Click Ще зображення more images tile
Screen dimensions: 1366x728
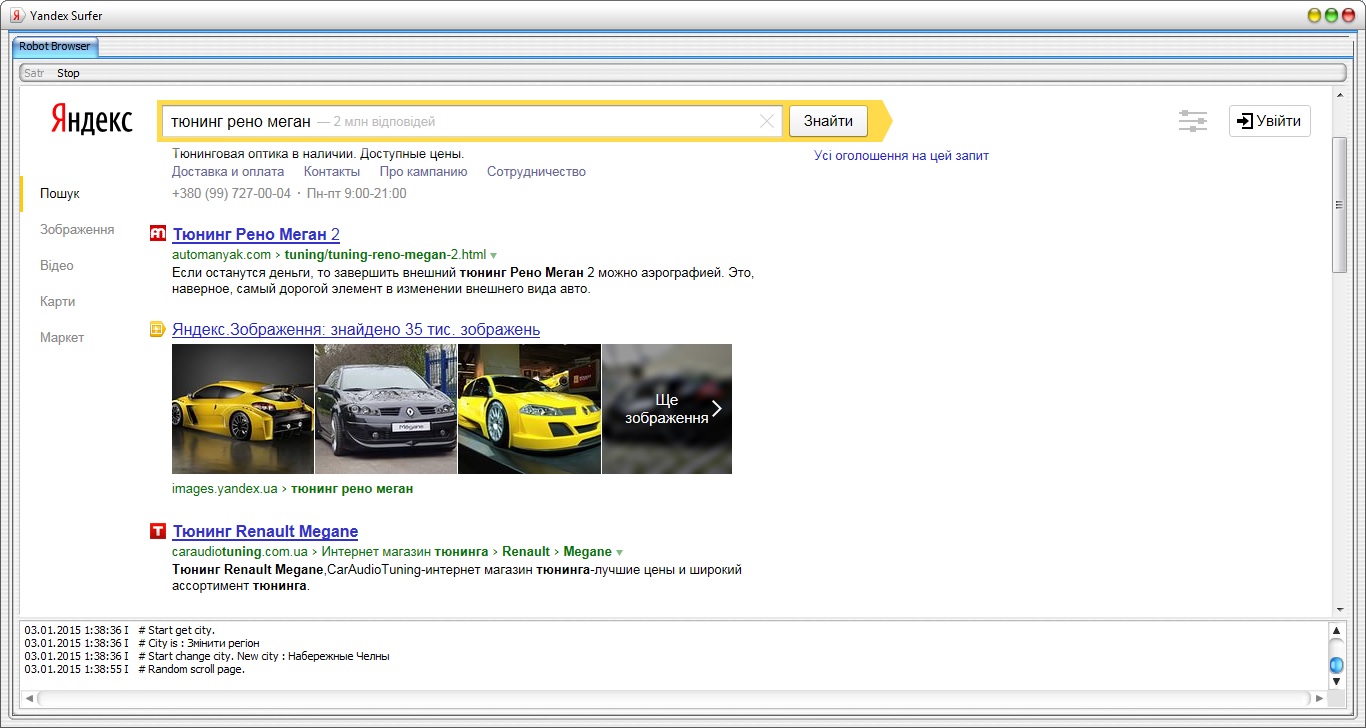(x=667, y=409)
